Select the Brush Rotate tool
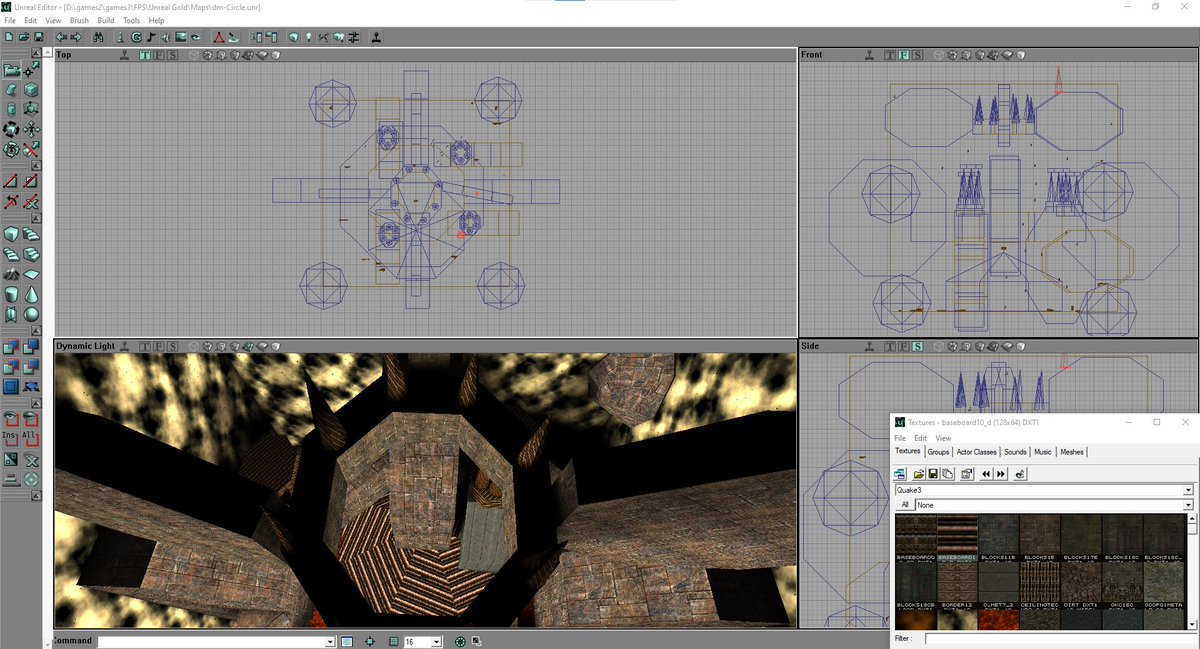Screen dimensions: 1200x649 click(x=11, y=129)
